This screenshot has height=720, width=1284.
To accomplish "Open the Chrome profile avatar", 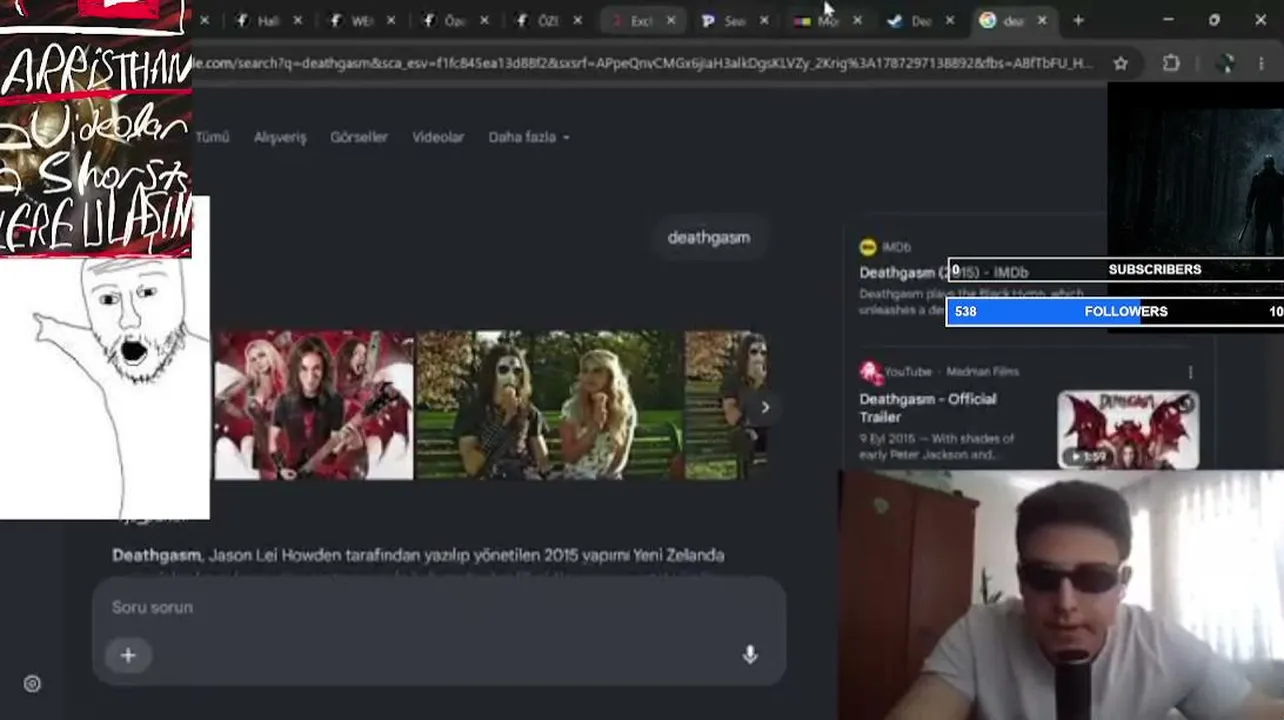I will pyautogui.click(x=1225, y=63).
